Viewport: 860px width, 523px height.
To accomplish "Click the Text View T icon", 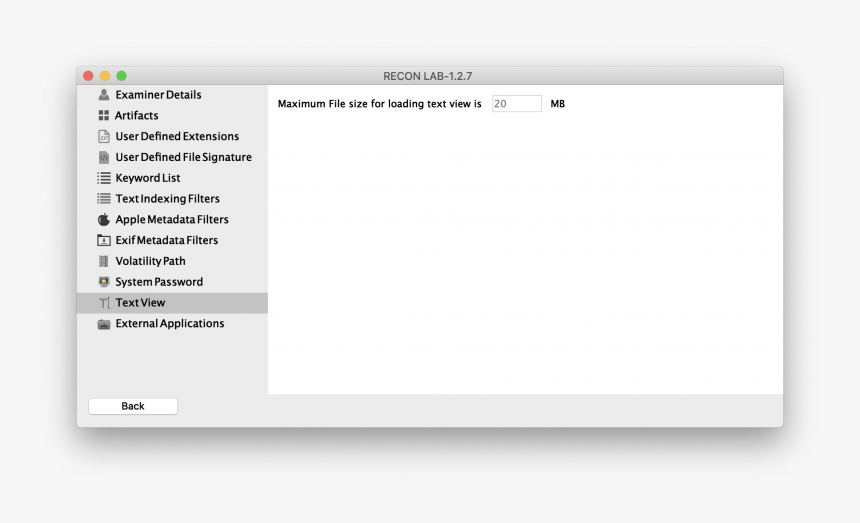I will 104,303.
